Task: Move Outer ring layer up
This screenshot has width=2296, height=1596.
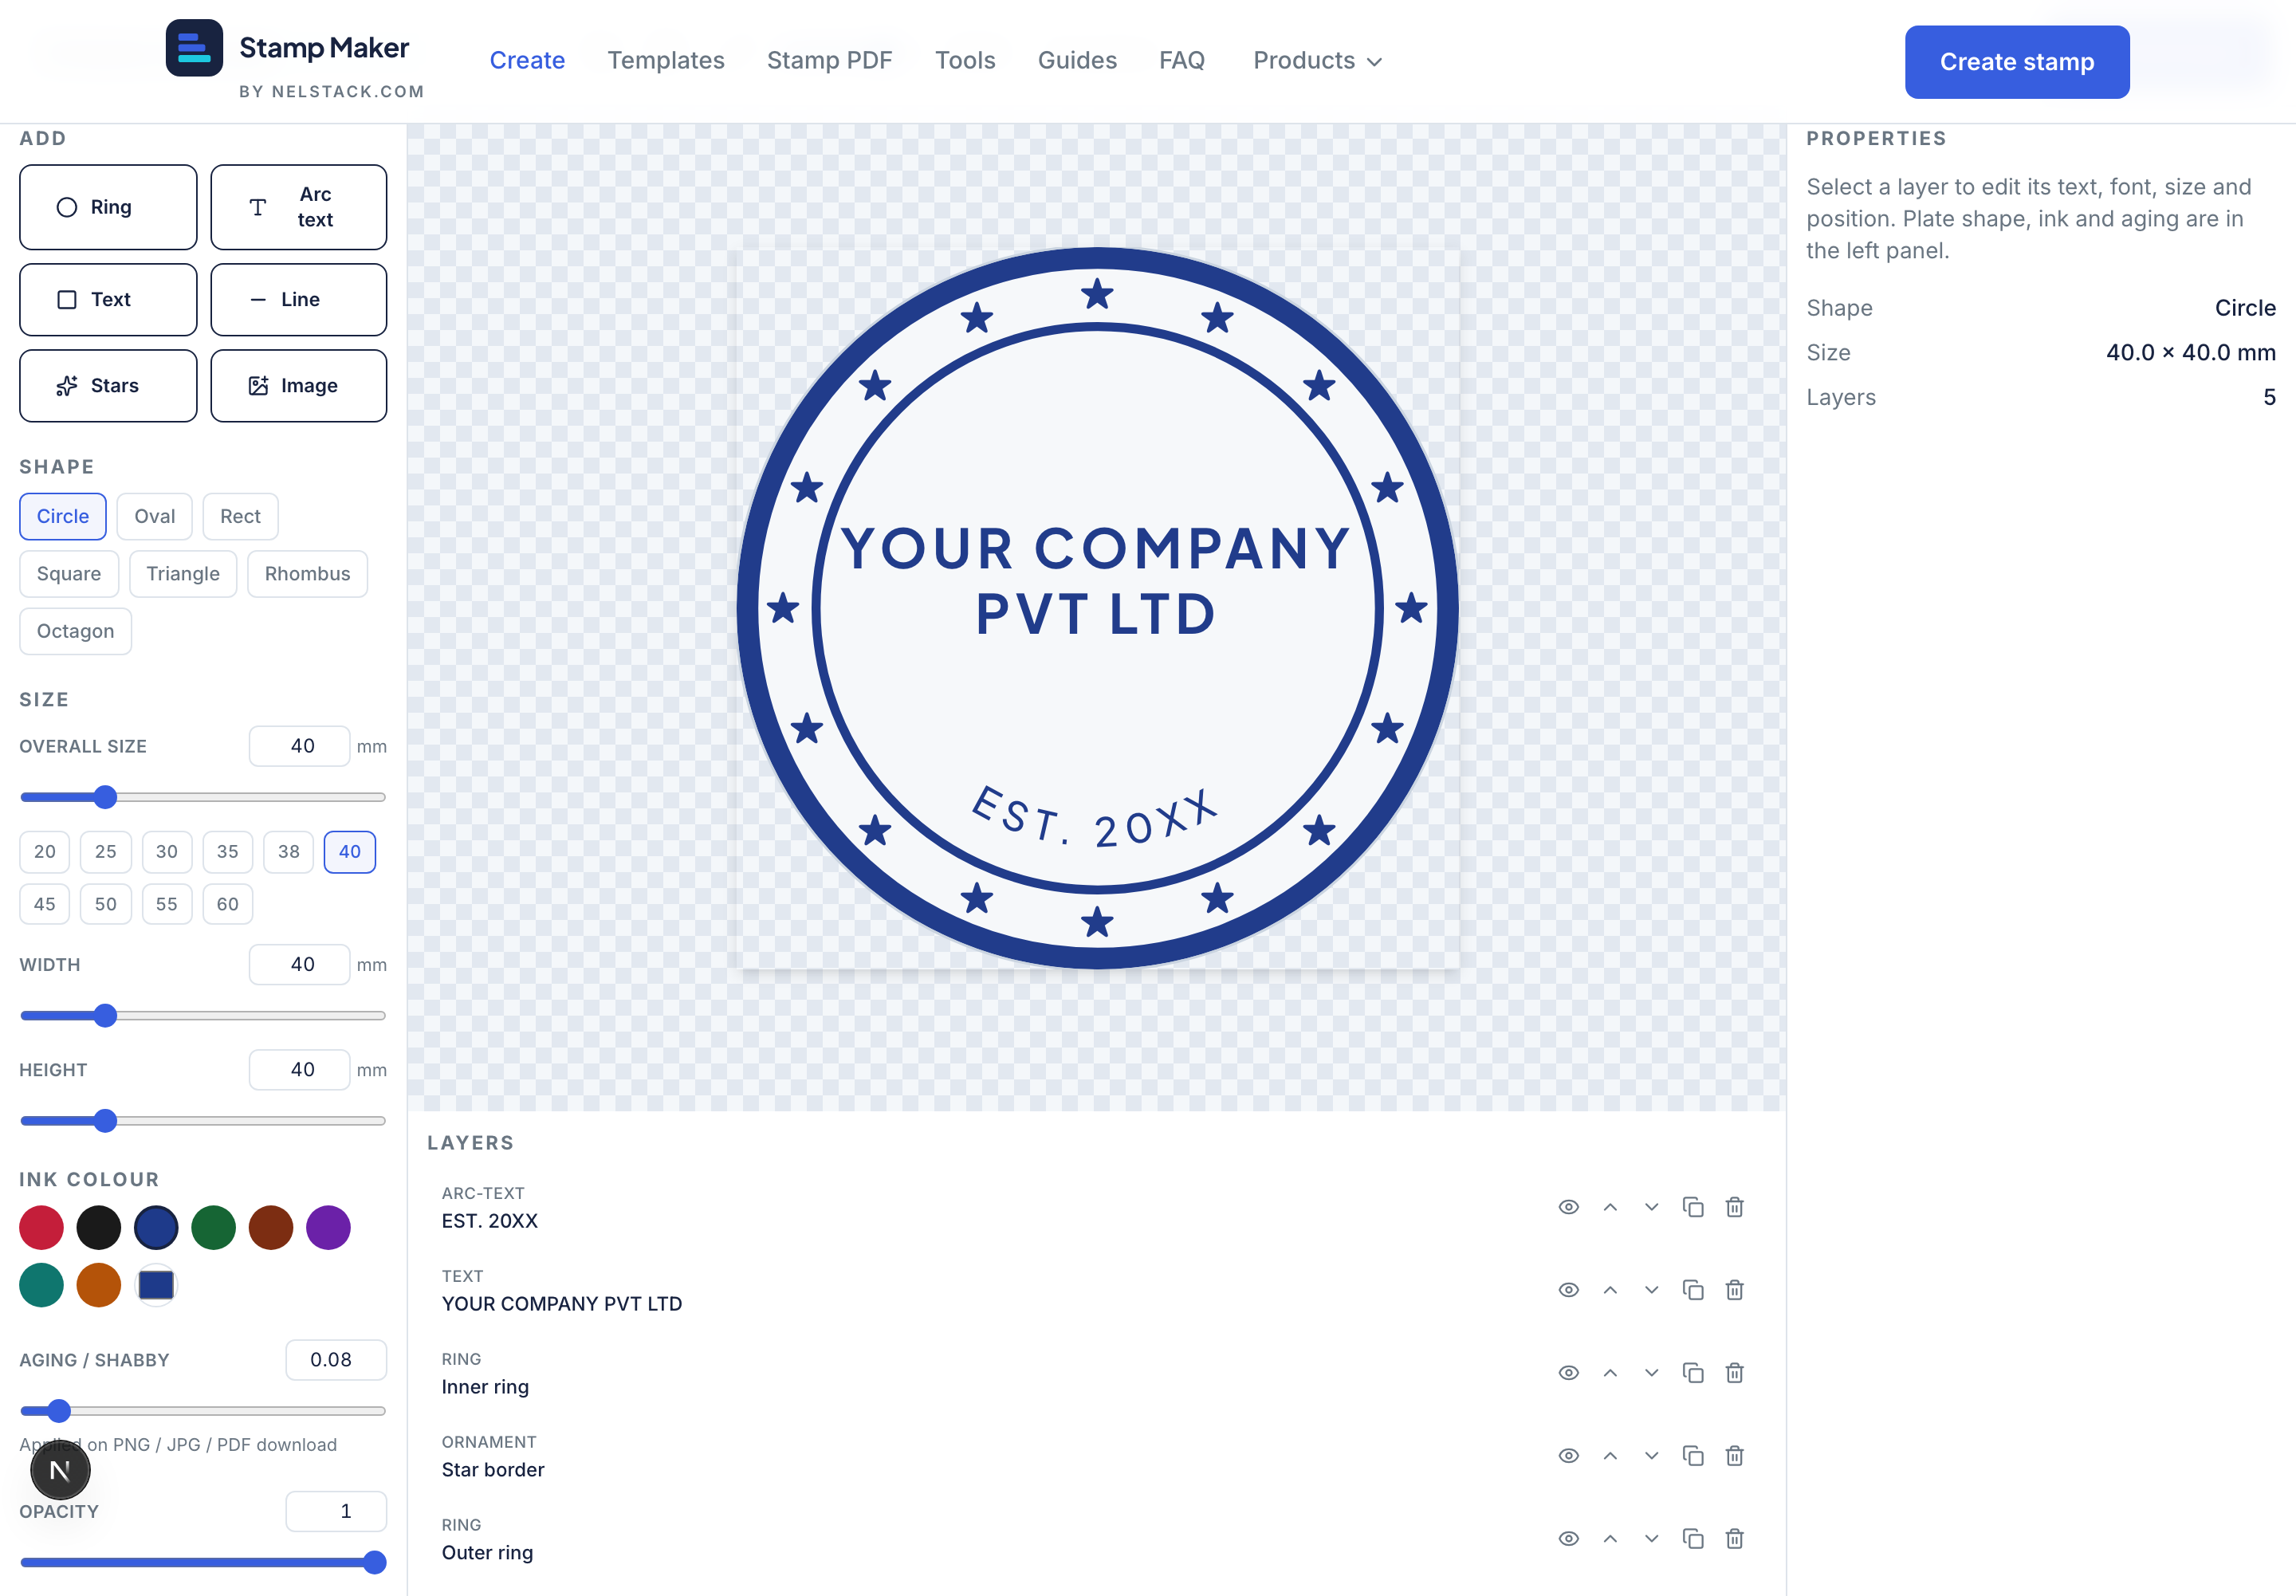Action: click(x=1610, y=1539)
